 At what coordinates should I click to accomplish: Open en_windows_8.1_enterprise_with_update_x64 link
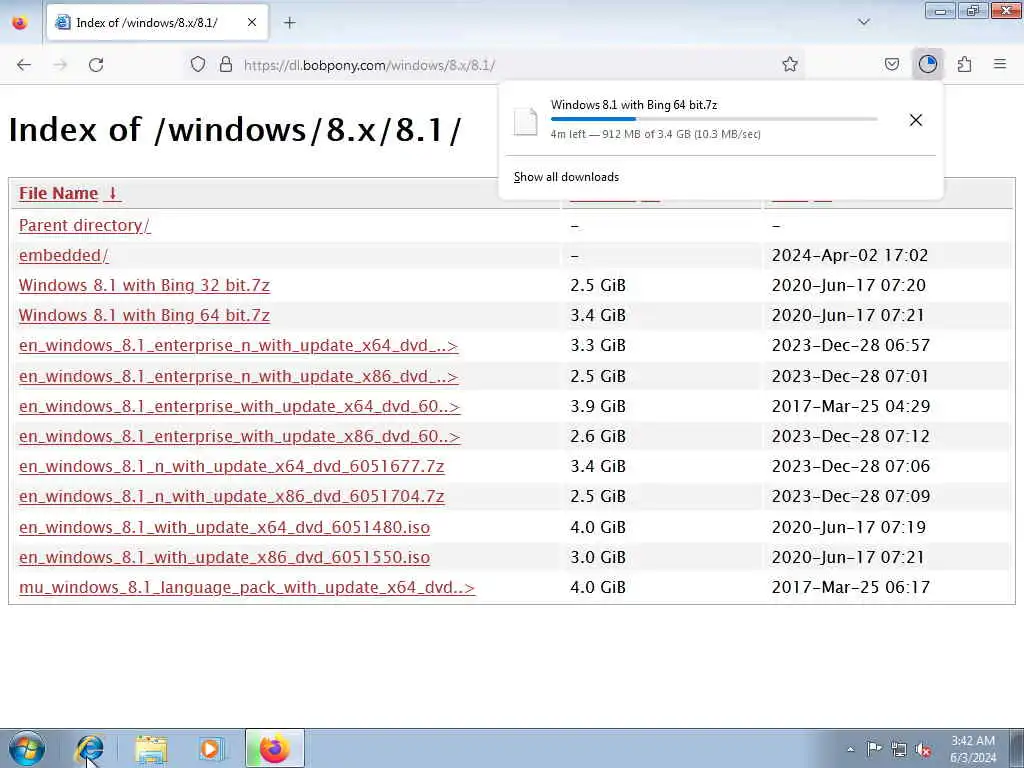coord(239,406)
